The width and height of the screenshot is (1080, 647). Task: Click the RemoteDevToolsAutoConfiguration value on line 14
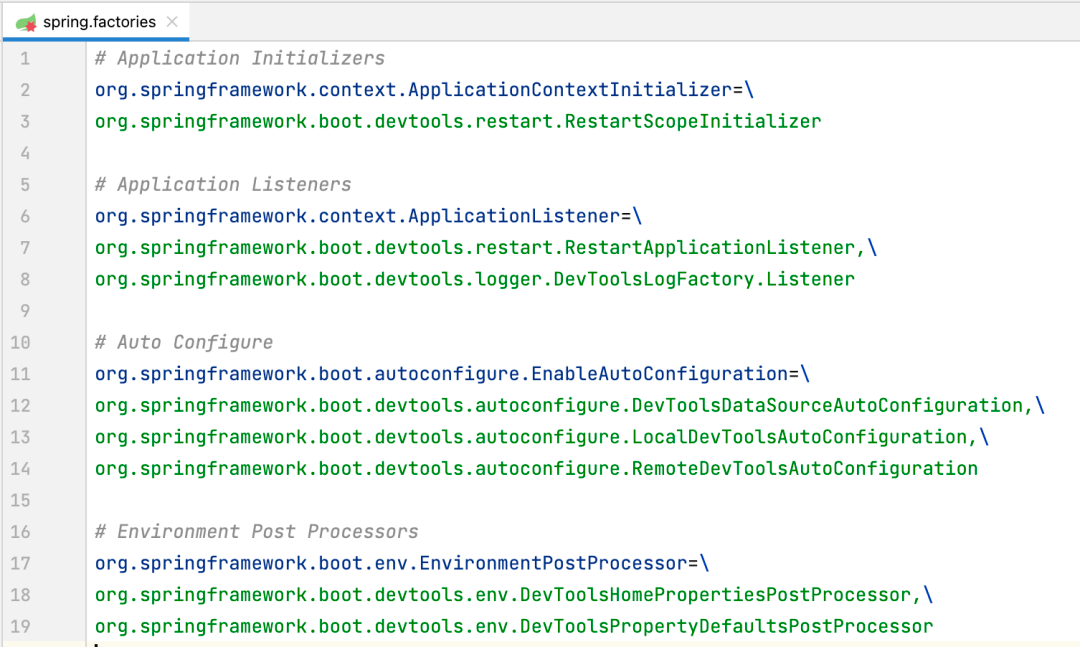pyautogui.click(x=537, y=469)
